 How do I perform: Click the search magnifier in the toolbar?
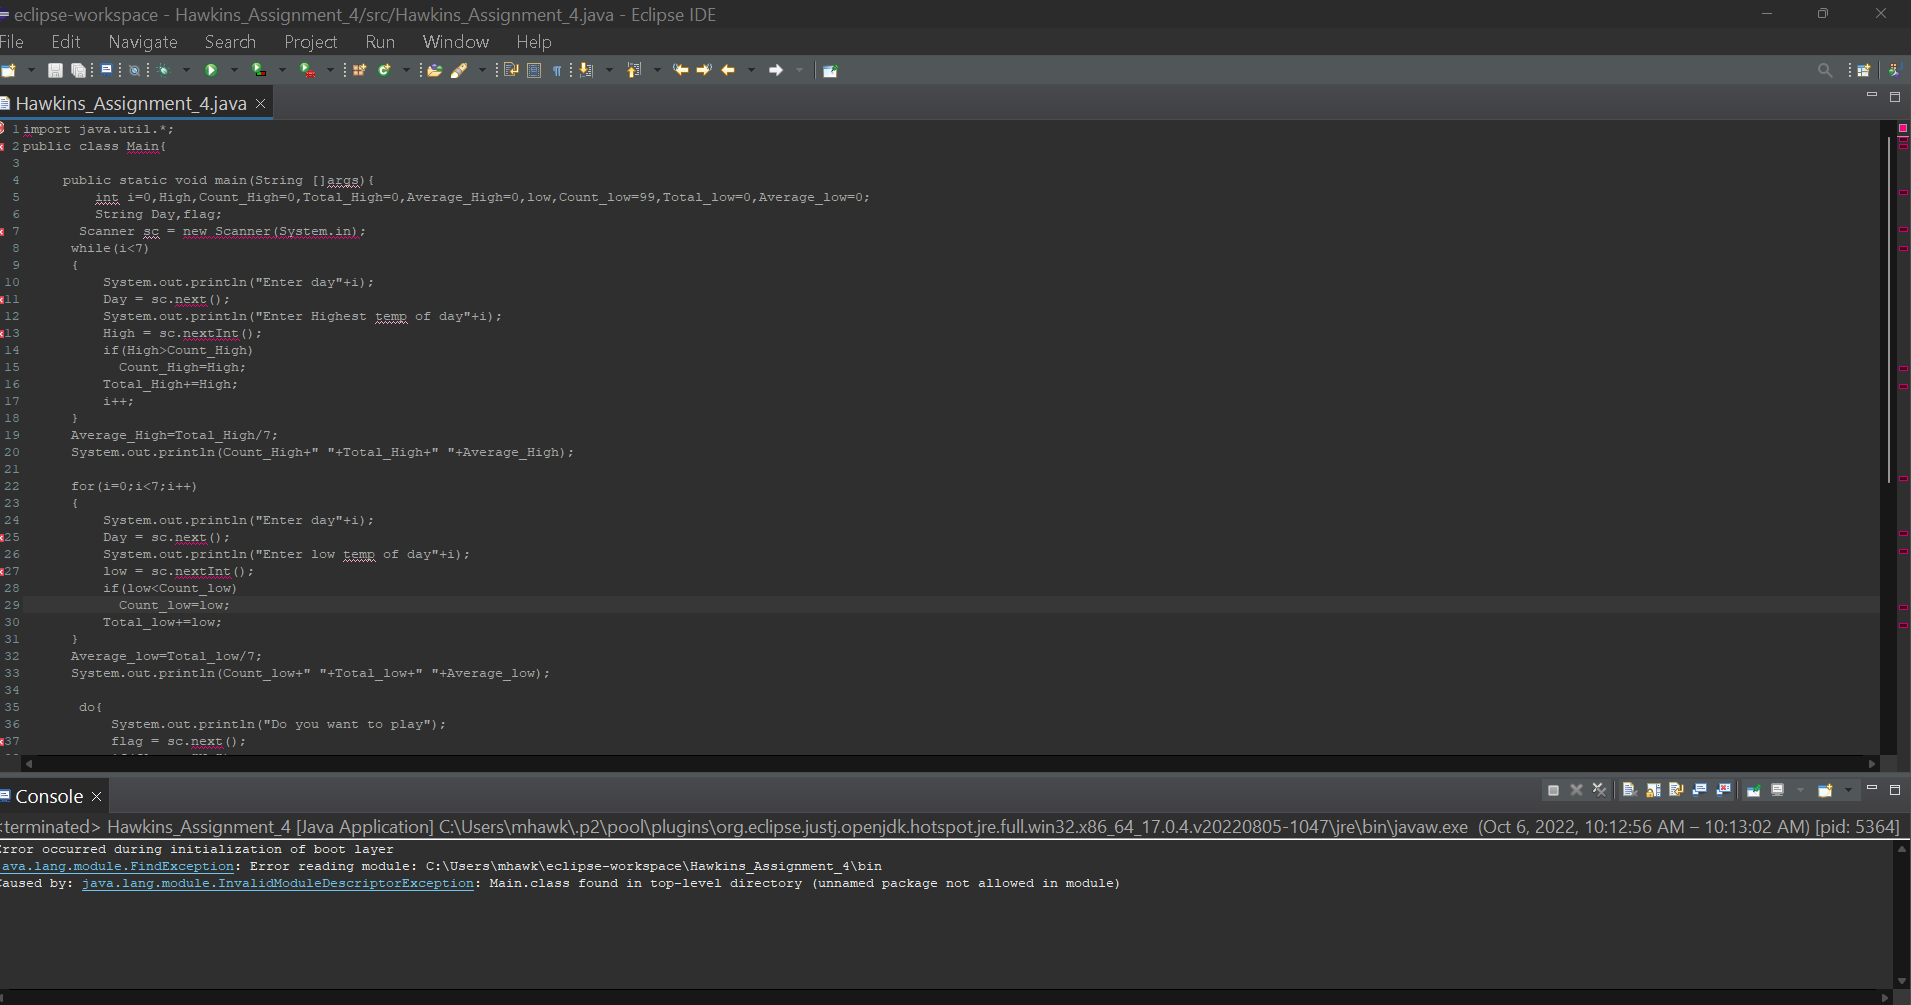pyautogui.click(x=1825, y=70)
